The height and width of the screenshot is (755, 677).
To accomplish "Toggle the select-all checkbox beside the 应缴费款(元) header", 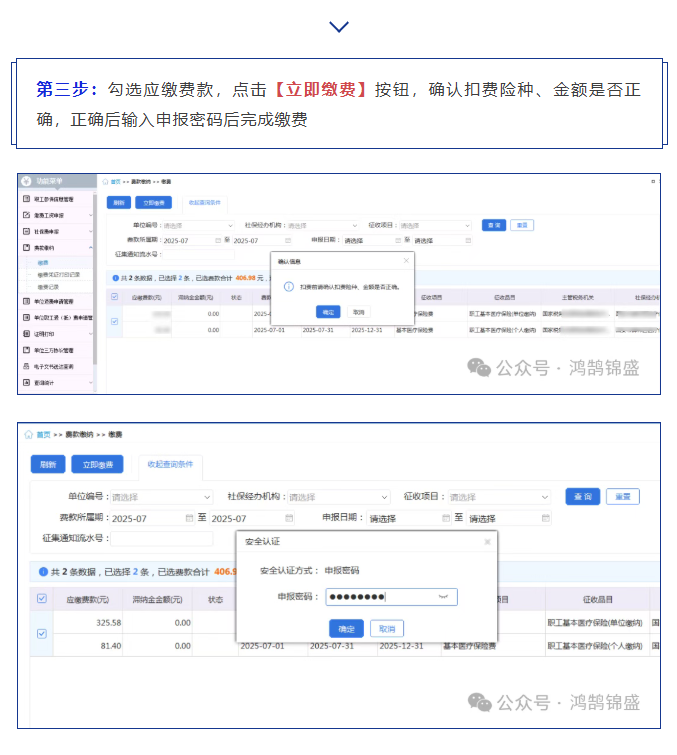I will tap(42, 598).
